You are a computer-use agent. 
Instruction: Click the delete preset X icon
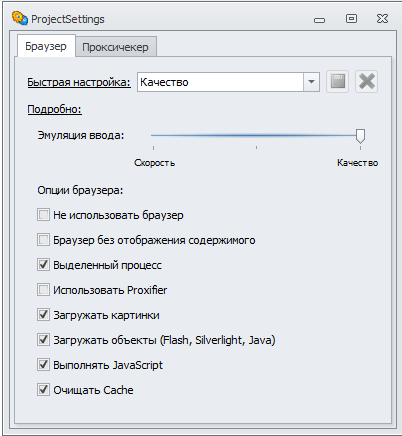coord(366,82)
